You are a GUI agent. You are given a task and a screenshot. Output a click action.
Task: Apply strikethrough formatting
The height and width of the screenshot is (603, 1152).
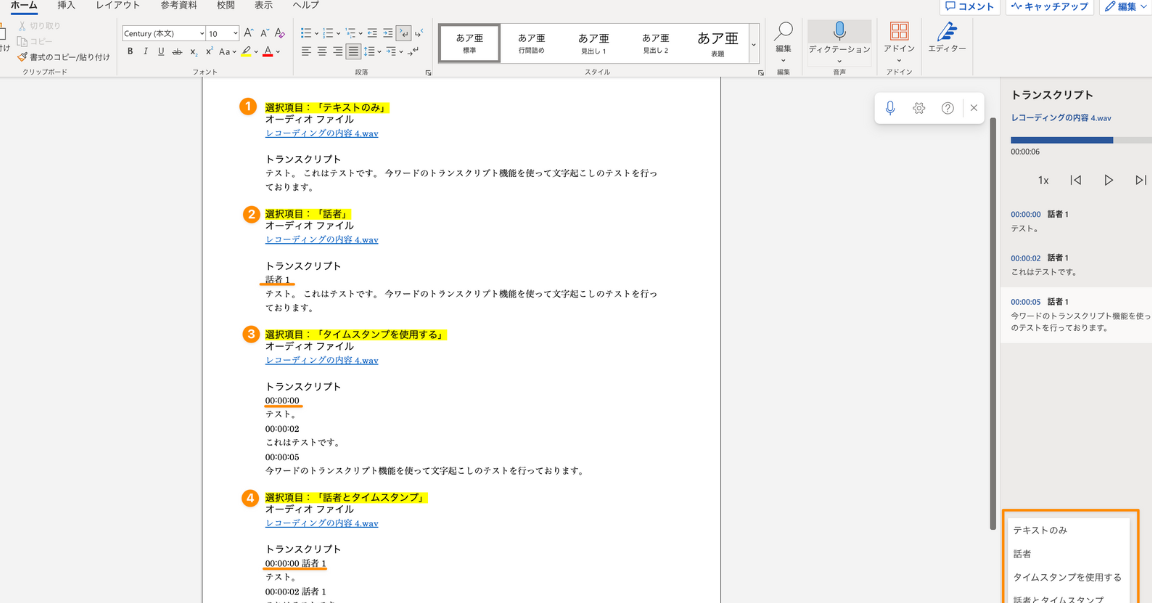[177, 51]
